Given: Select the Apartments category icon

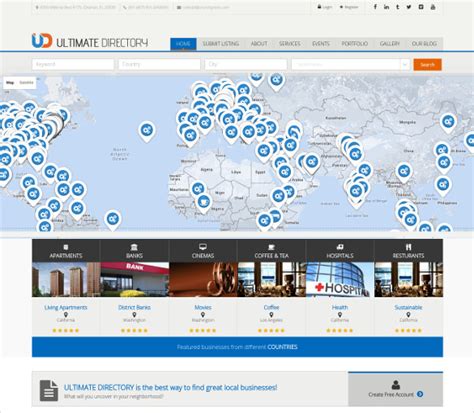Looking at the screenshot, I should pyautogui.click(x=66, y=247).
